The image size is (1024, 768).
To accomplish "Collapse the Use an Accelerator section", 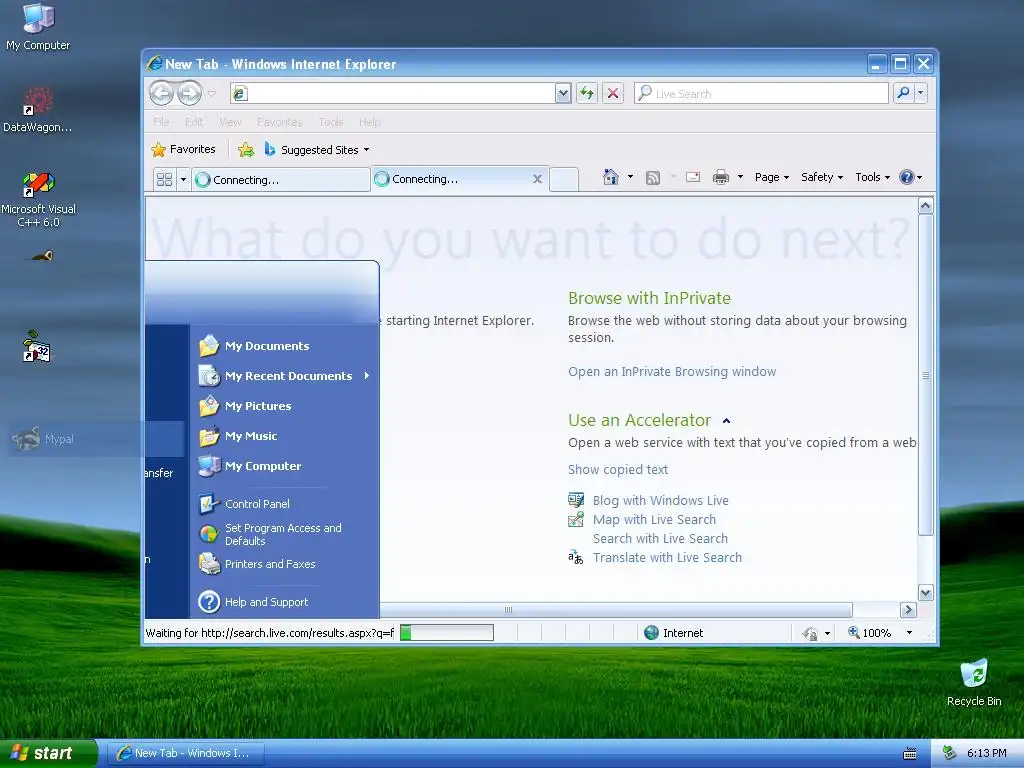I will pos(726,421).
